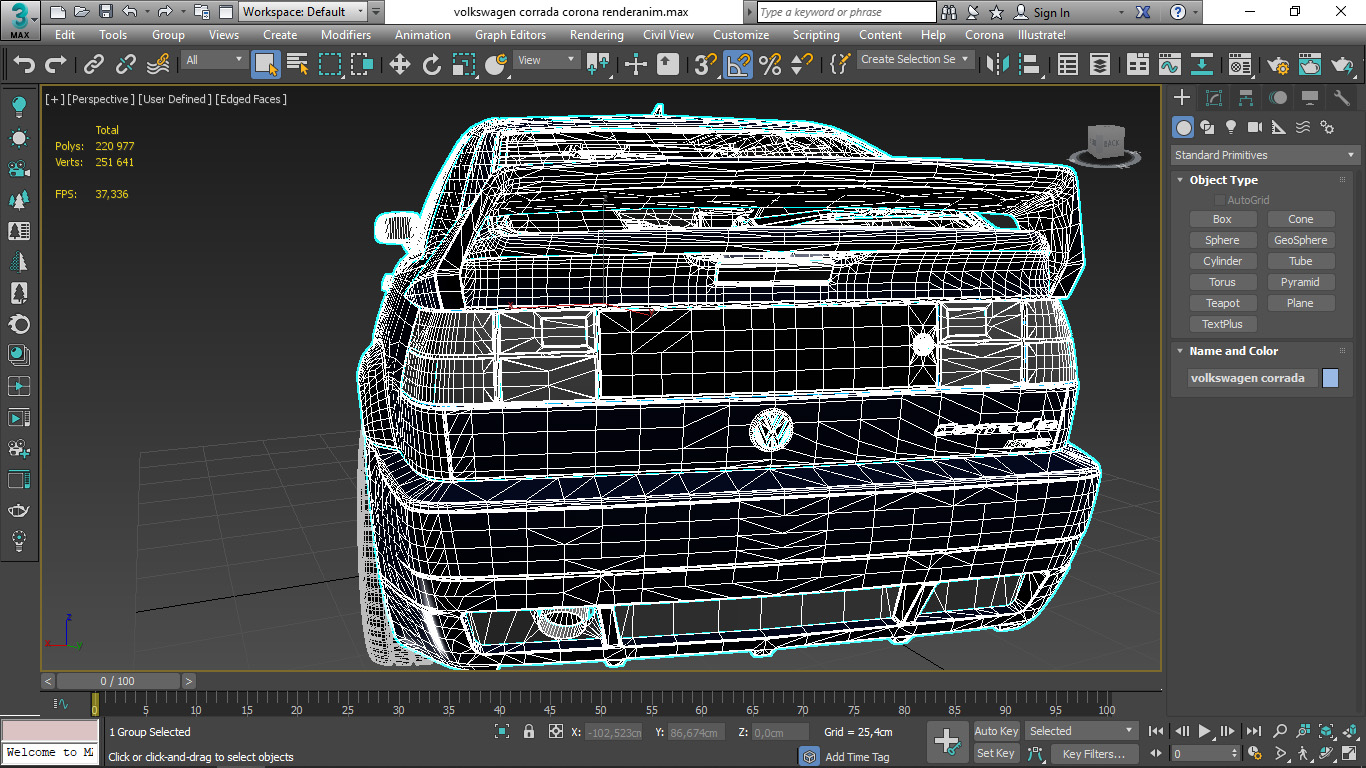Enable the AutoGrid checkbox

tap(1220, 200)
